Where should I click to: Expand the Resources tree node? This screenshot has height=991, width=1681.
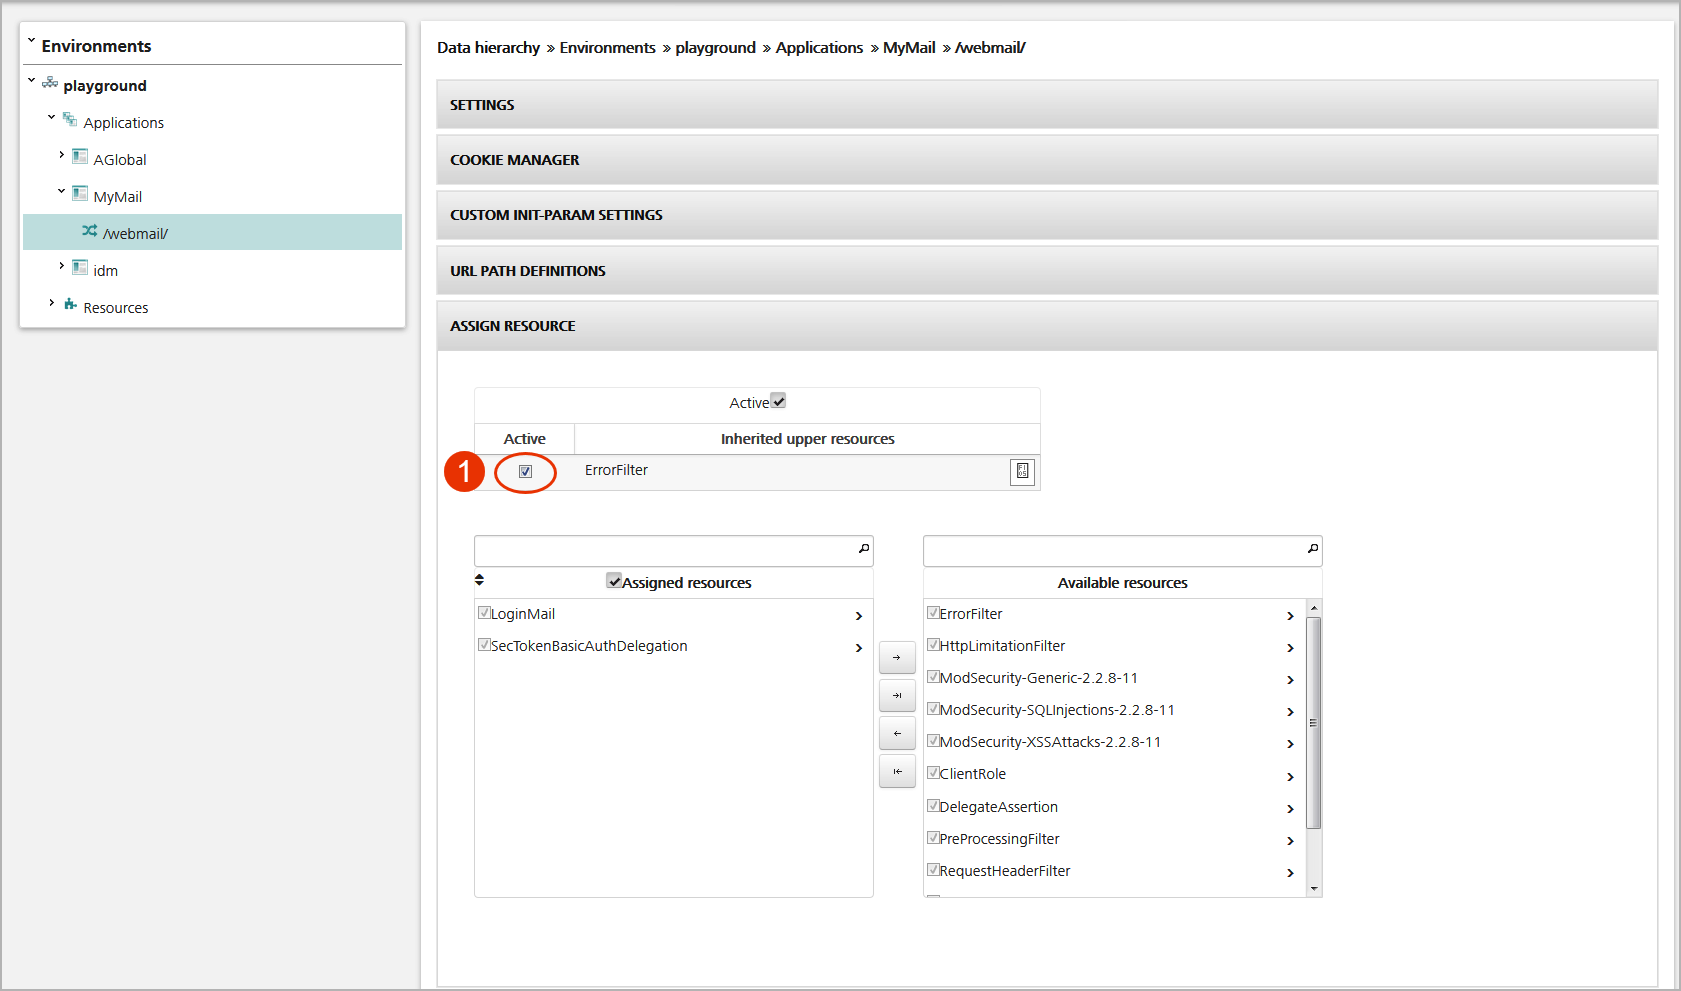pos(51,303)
